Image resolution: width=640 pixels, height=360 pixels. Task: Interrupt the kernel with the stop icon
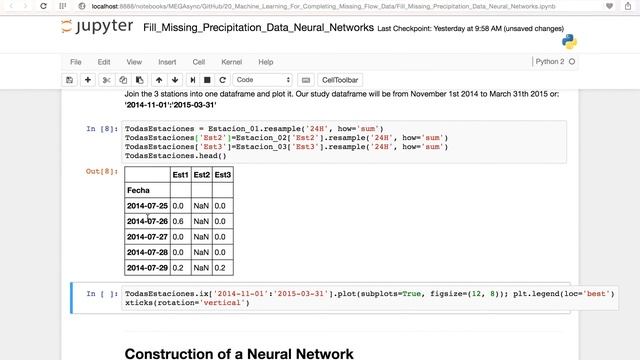(x=207, y=80)
